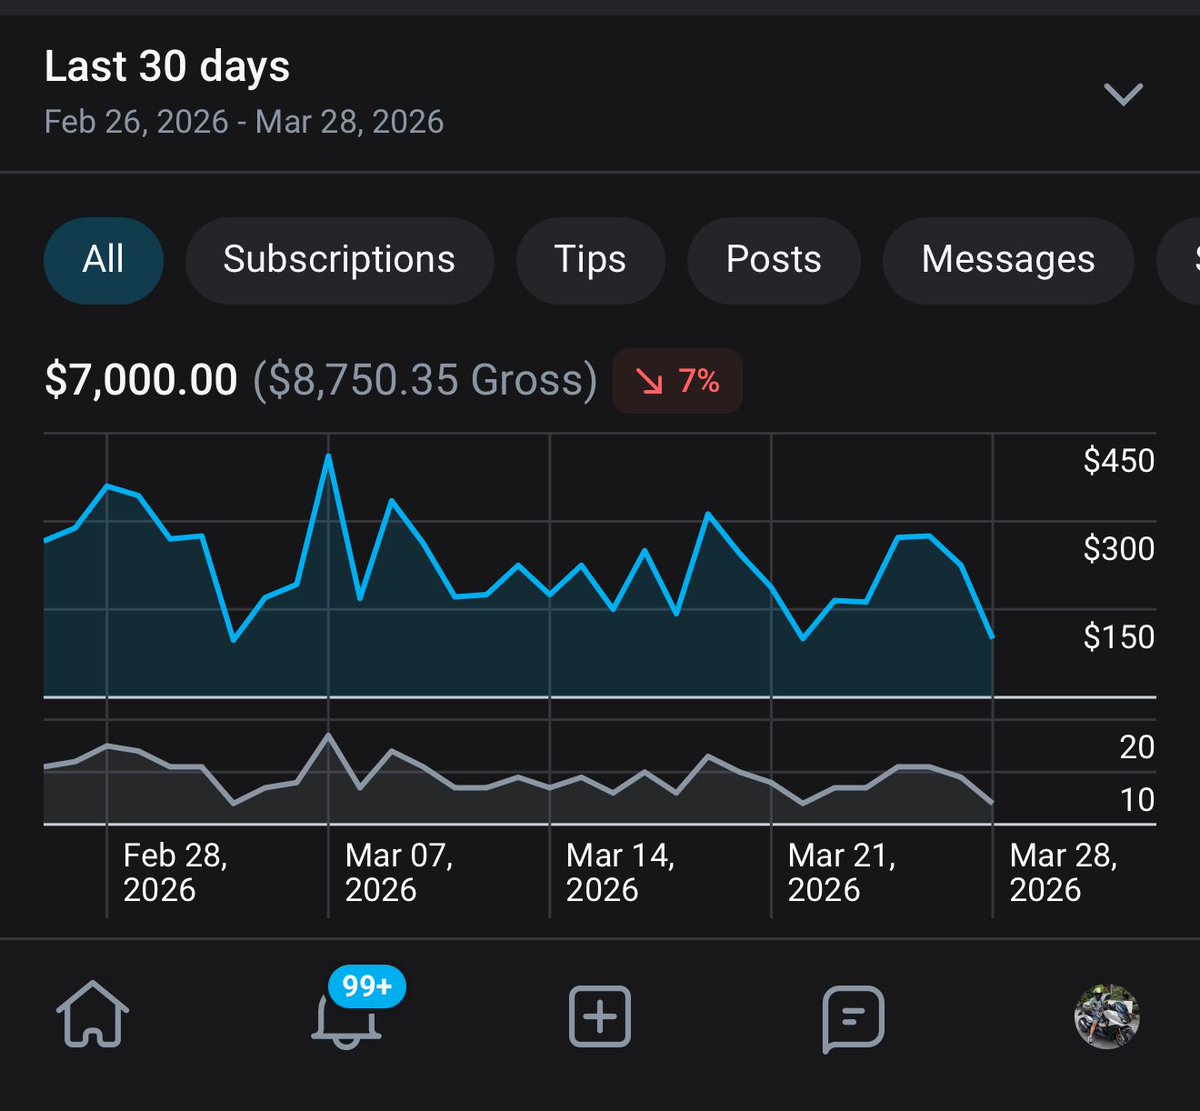Select the All earnings tab

103,260
